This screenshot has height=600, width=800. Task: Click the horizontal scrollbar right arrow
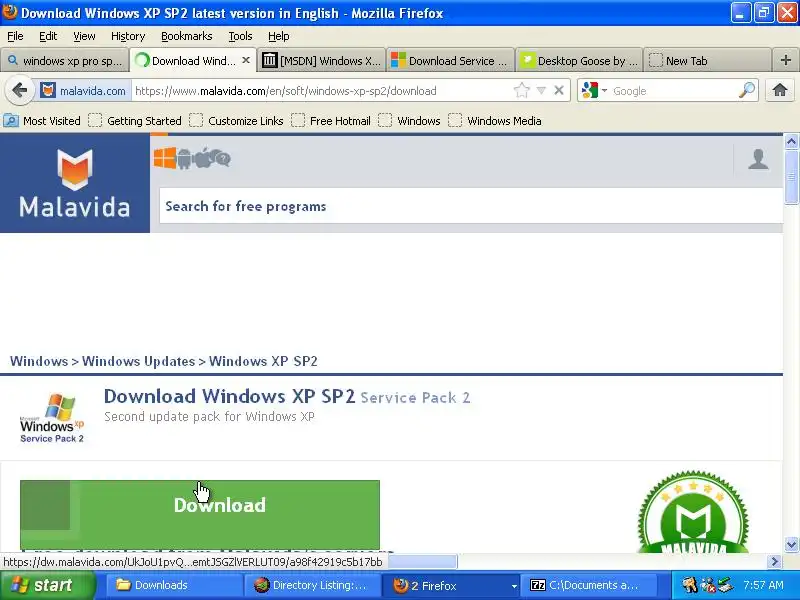coord(774,562)
